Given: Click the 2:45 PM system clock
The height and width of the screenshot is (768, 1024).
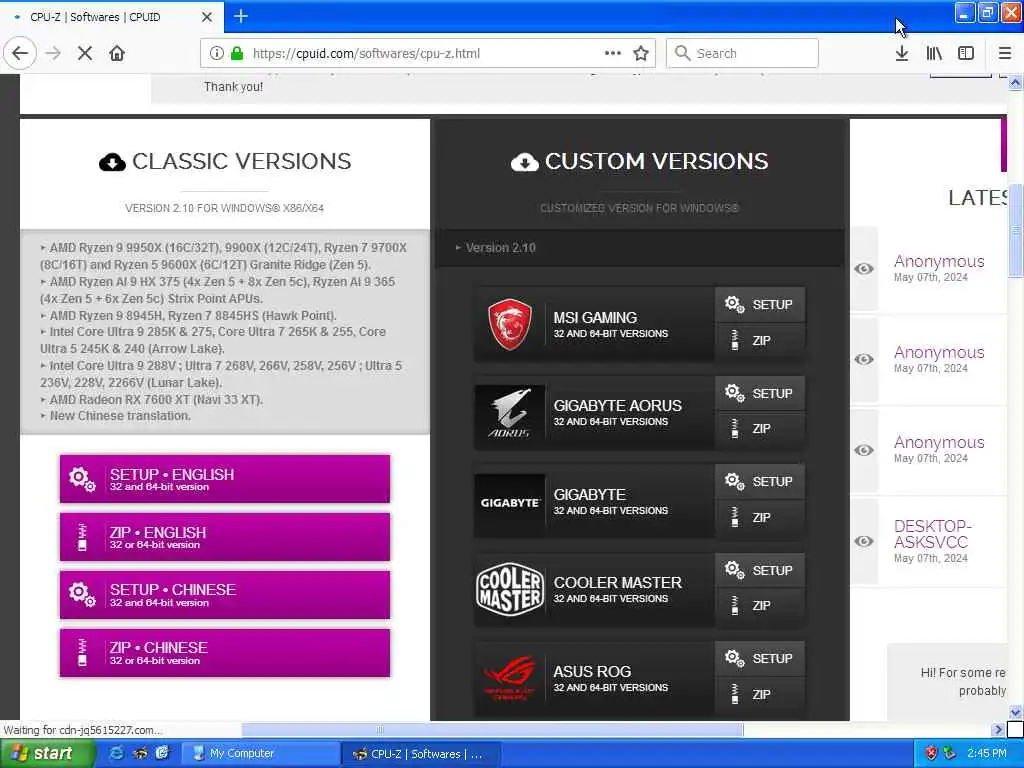Looking at the screenshot, I should point(986,754).
